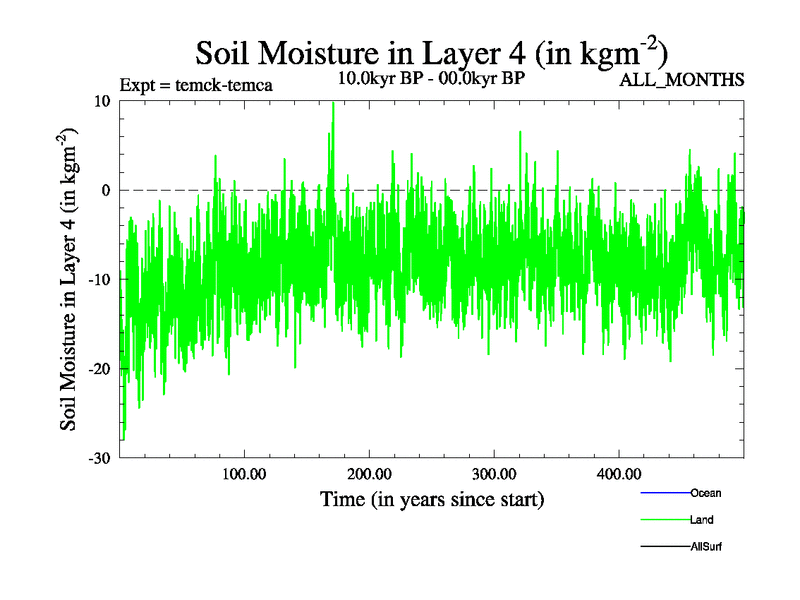800x600 pixels.
Task: Click the 10 y-axis tick label
Action: [x=101, y=101]
